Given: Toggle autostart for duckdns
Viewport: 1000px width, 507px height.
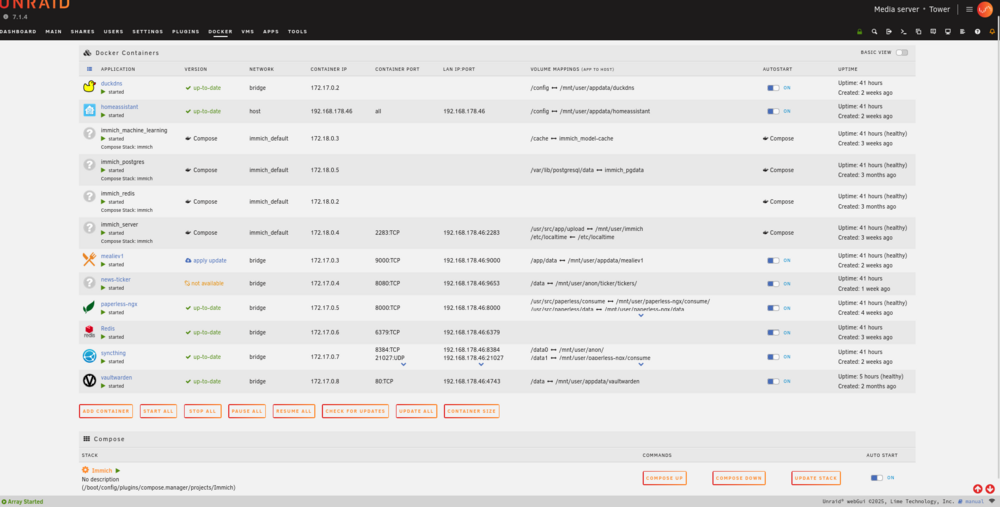Looking at the screenshot, I should [x=774, y=88].
